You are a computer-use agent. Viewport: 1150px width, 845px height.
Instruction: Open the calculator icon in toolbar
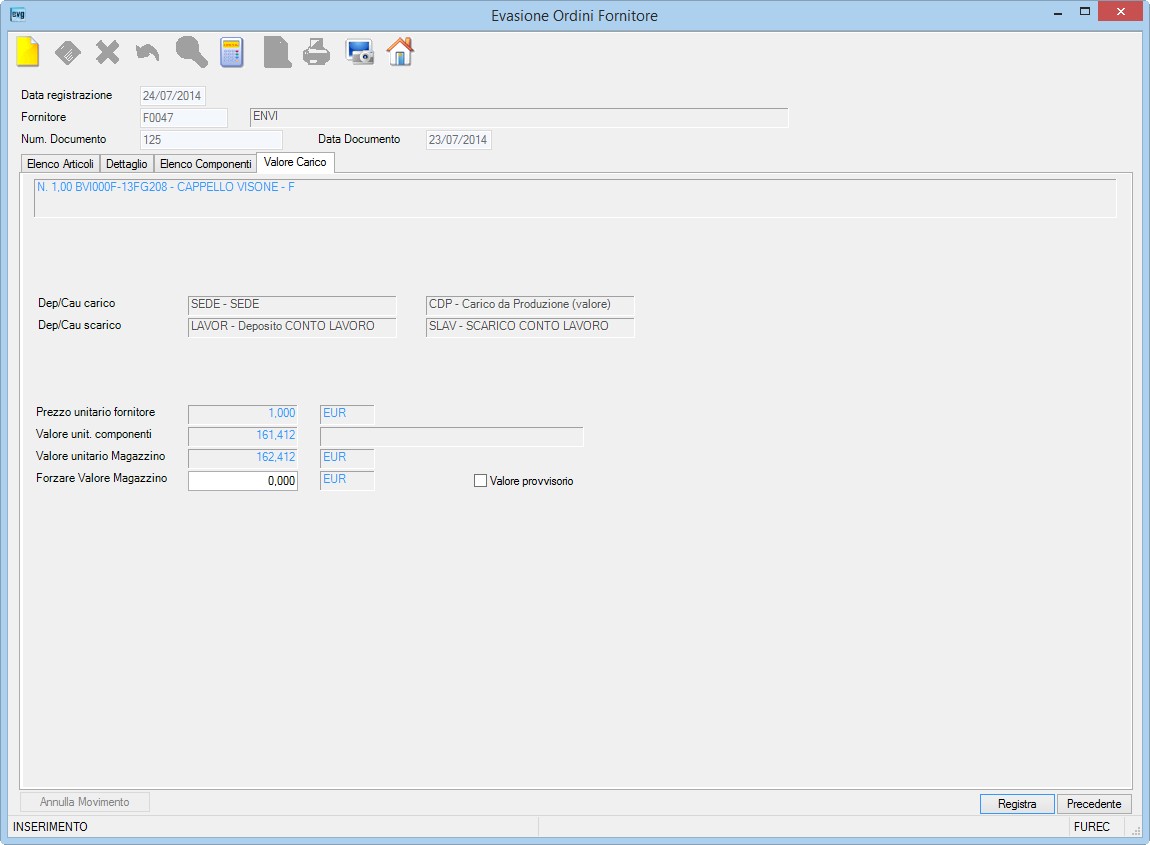(x=232, y=53)
